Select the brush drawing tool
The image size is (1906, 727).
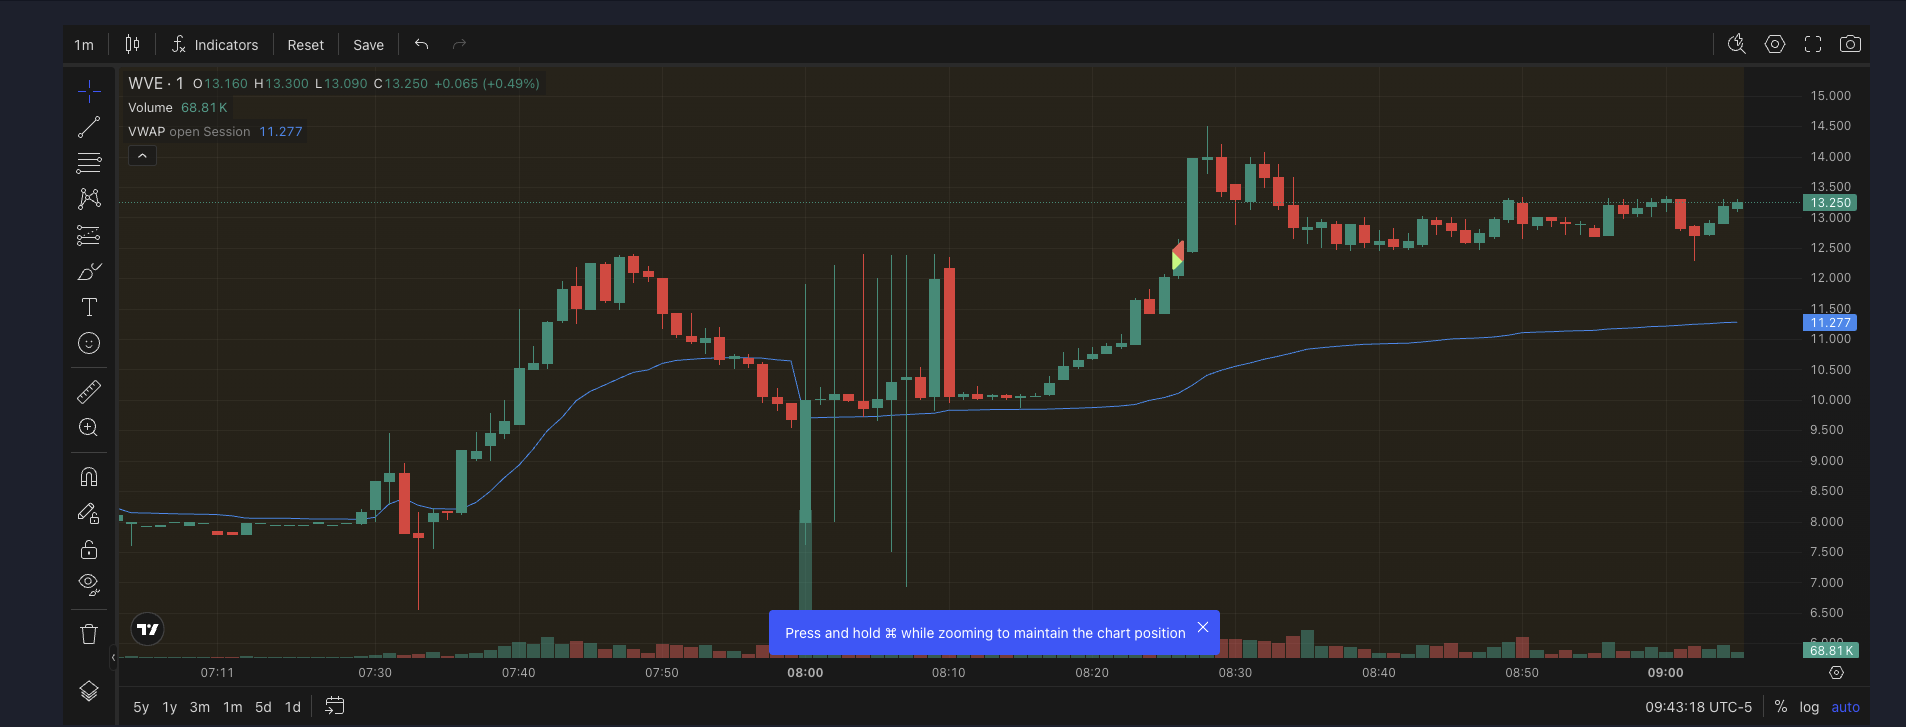coord(89,272)
